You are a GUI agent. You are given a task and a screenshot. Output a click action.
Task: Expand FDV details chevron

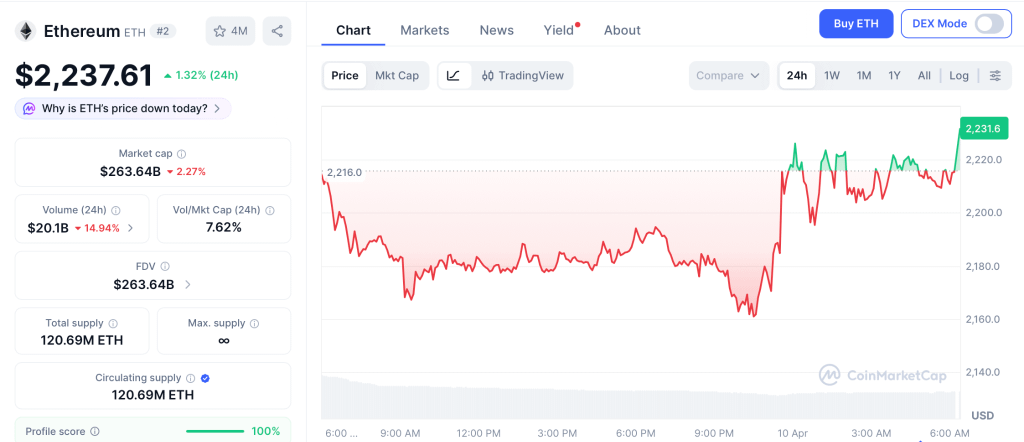188,285
